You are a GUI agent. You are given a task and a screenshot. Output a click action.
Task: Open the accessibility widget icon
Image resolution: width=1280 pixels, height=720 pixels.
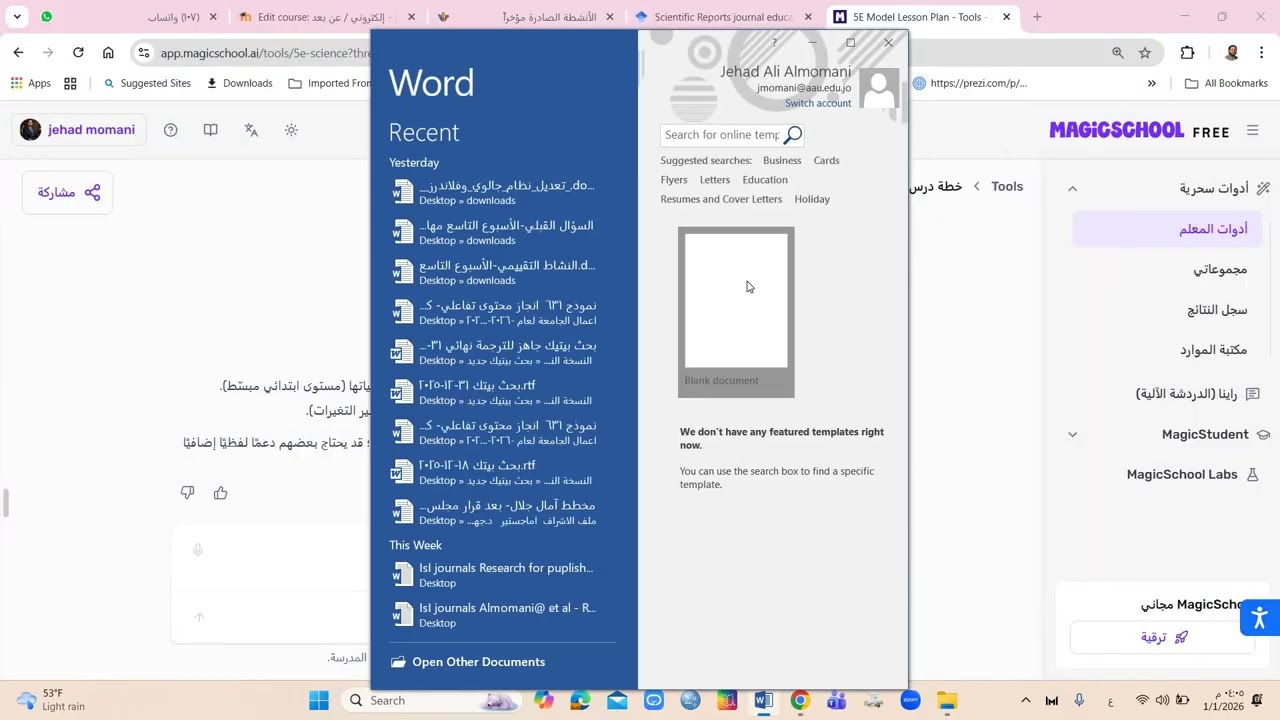(x=1259, y=617)
